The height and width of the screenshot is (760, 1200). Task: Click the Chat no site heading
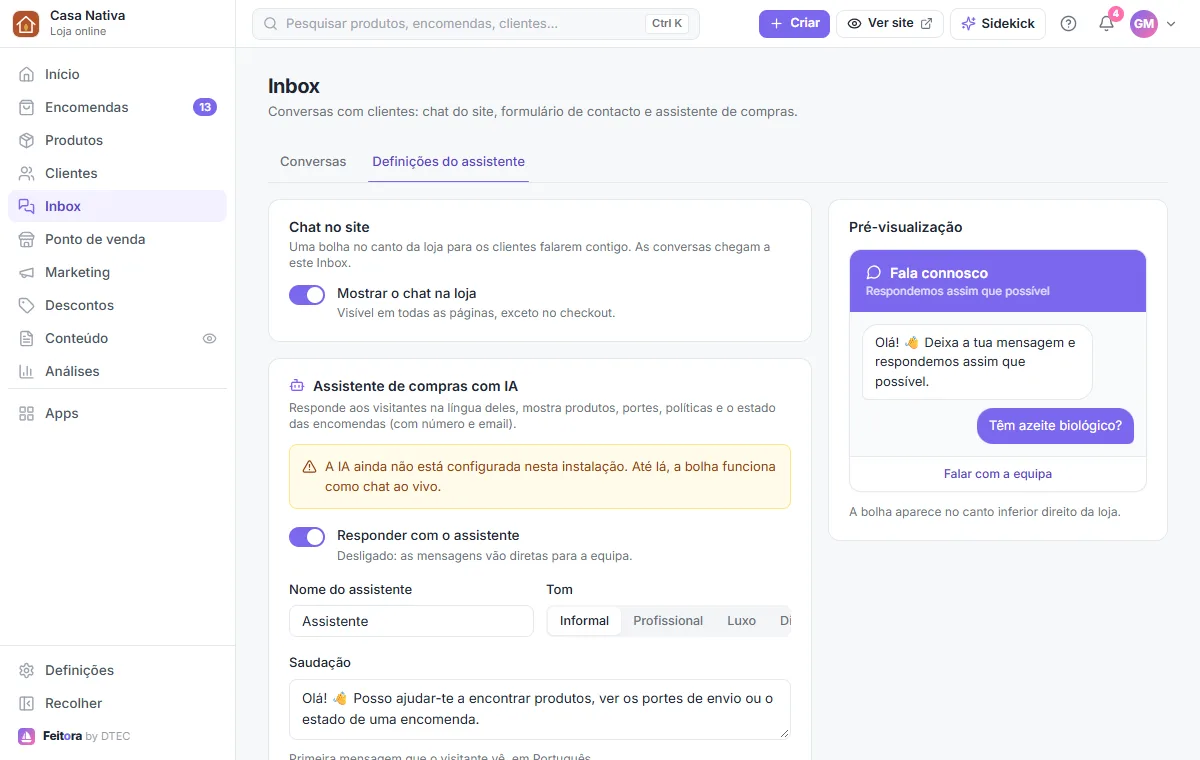329,227
